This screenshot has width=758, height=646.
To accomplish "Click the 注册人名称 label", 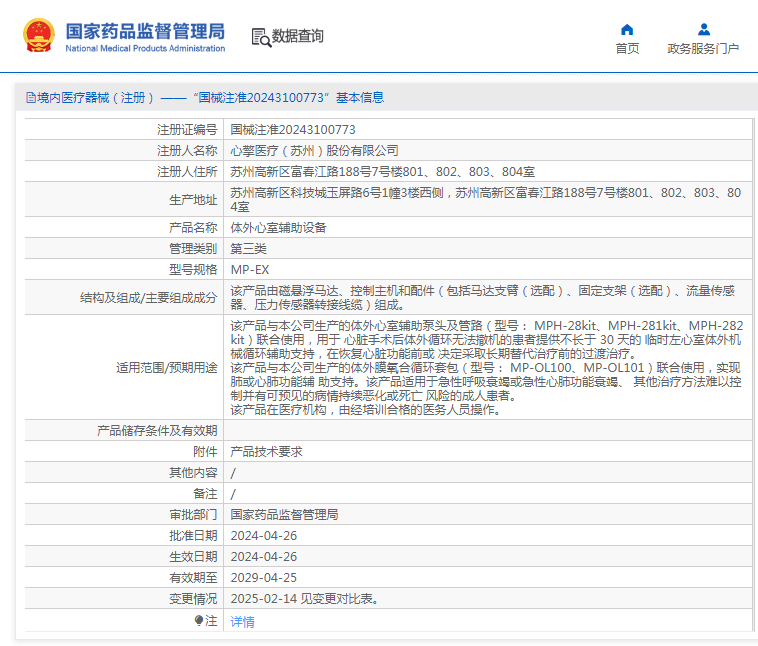I will (x=187, y=150).
